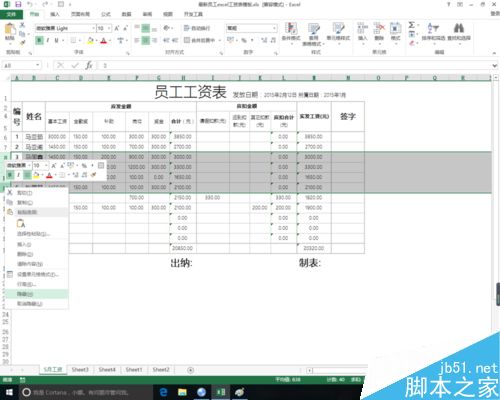Open the number format combo box

coord(252,28)
